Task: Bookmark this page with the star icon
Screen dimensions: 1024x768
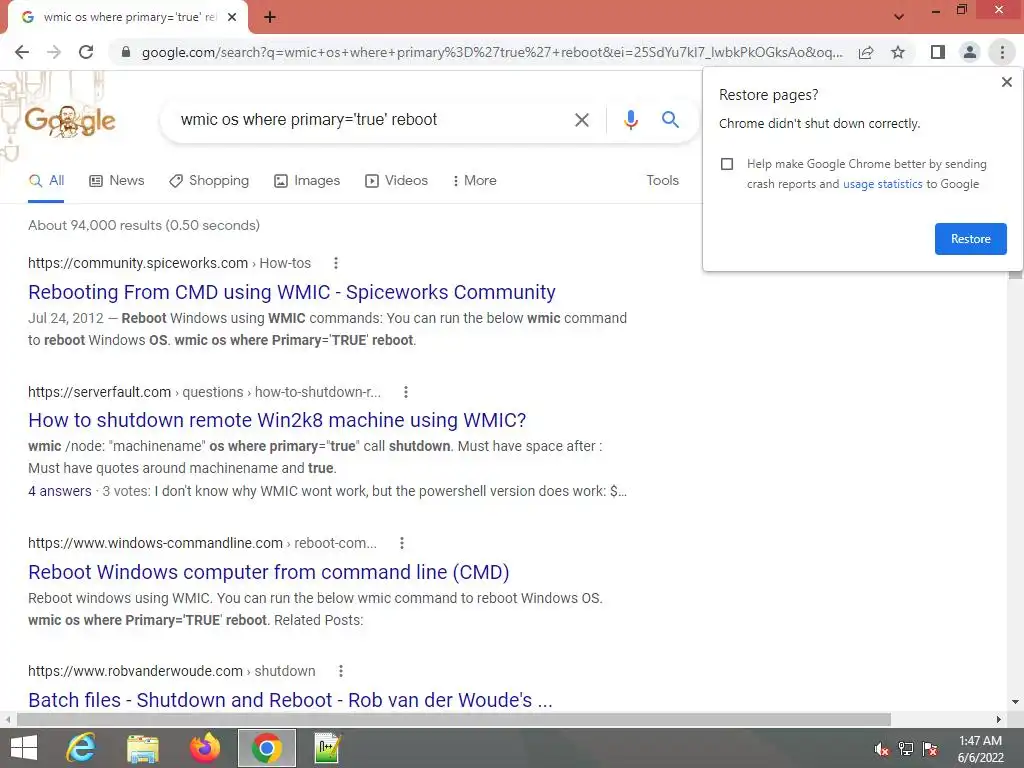Action: [x=898, y=52]
